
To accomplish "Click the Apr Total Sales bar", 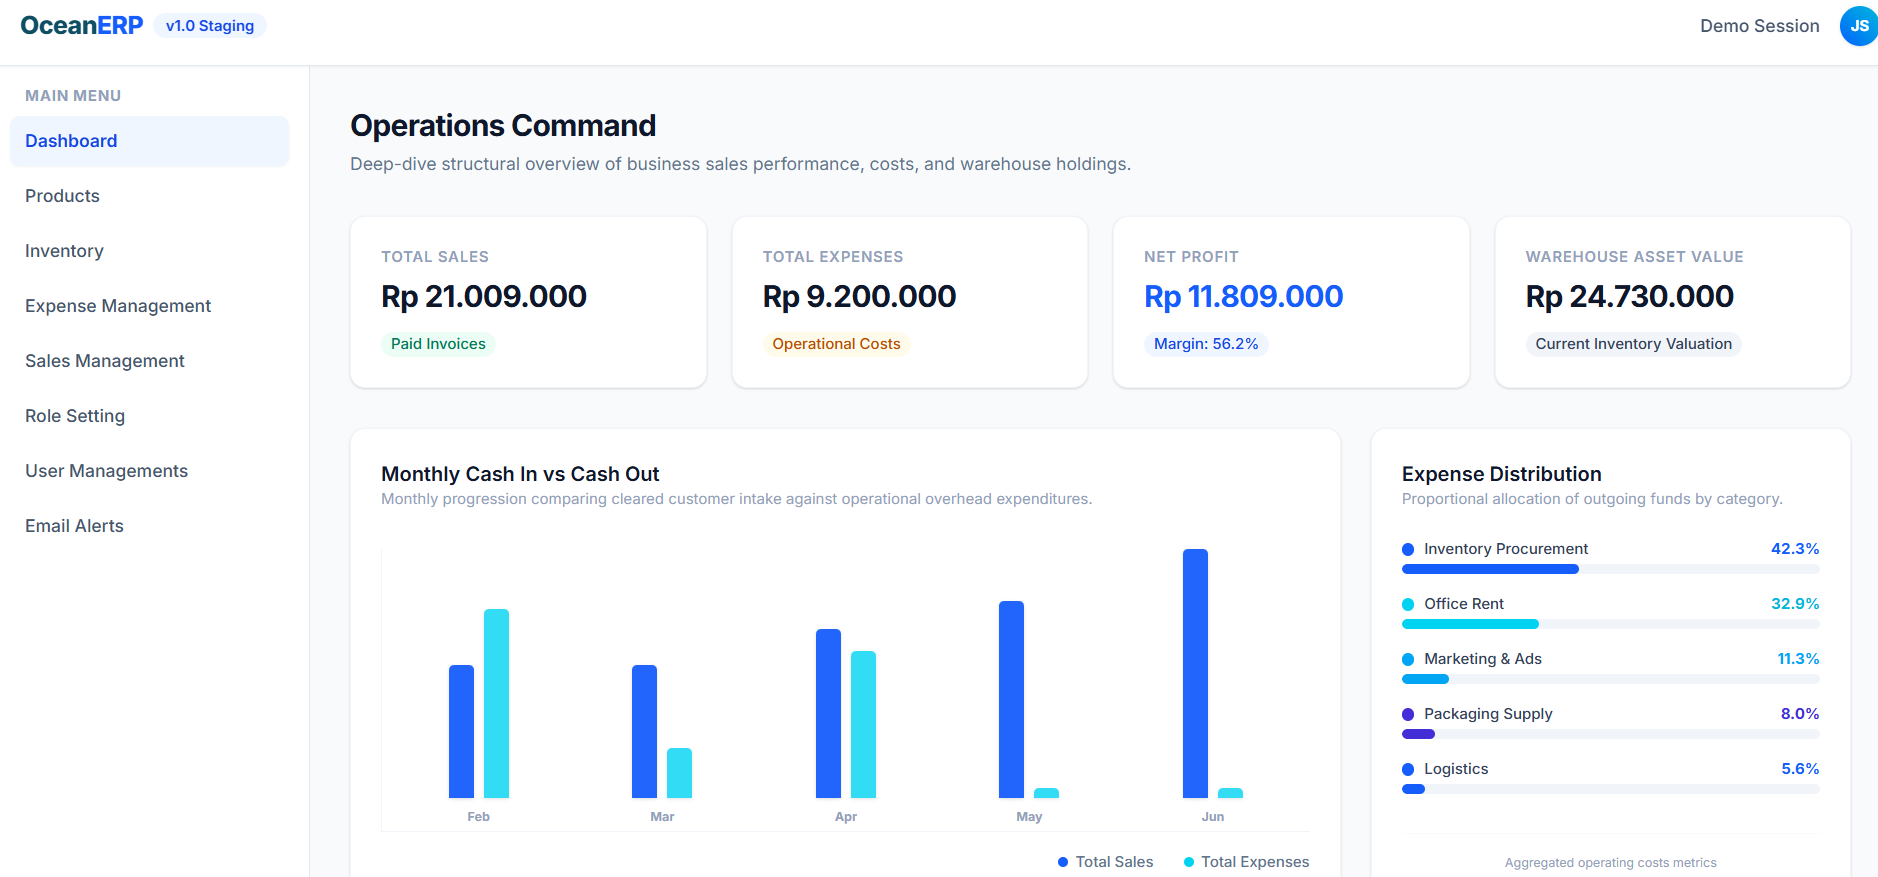I will click(828, 713).
